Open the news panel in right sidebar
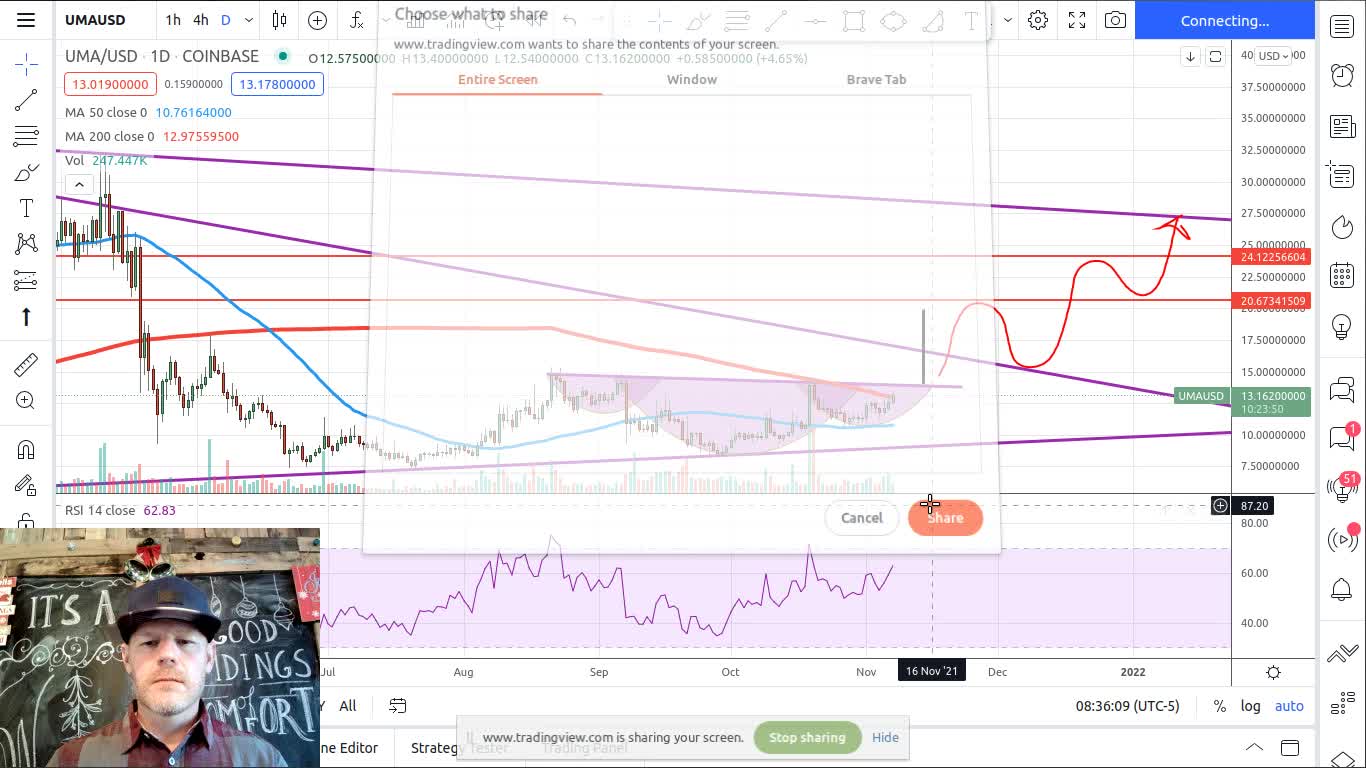 click(1342, 126)
